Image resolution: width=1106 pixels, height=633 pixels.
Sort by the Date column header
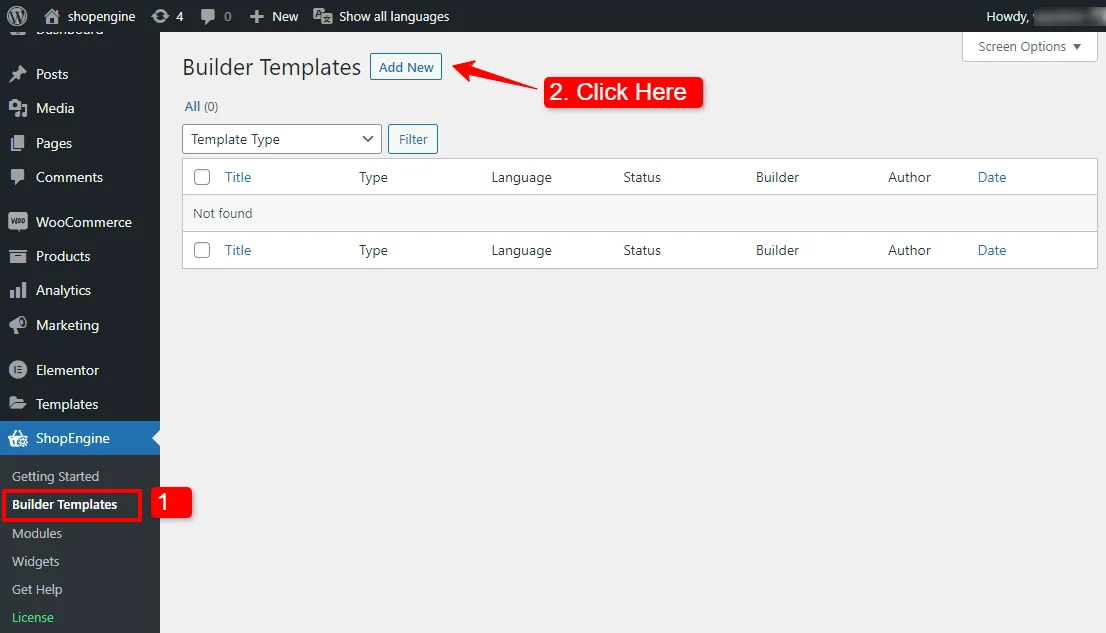992,177
